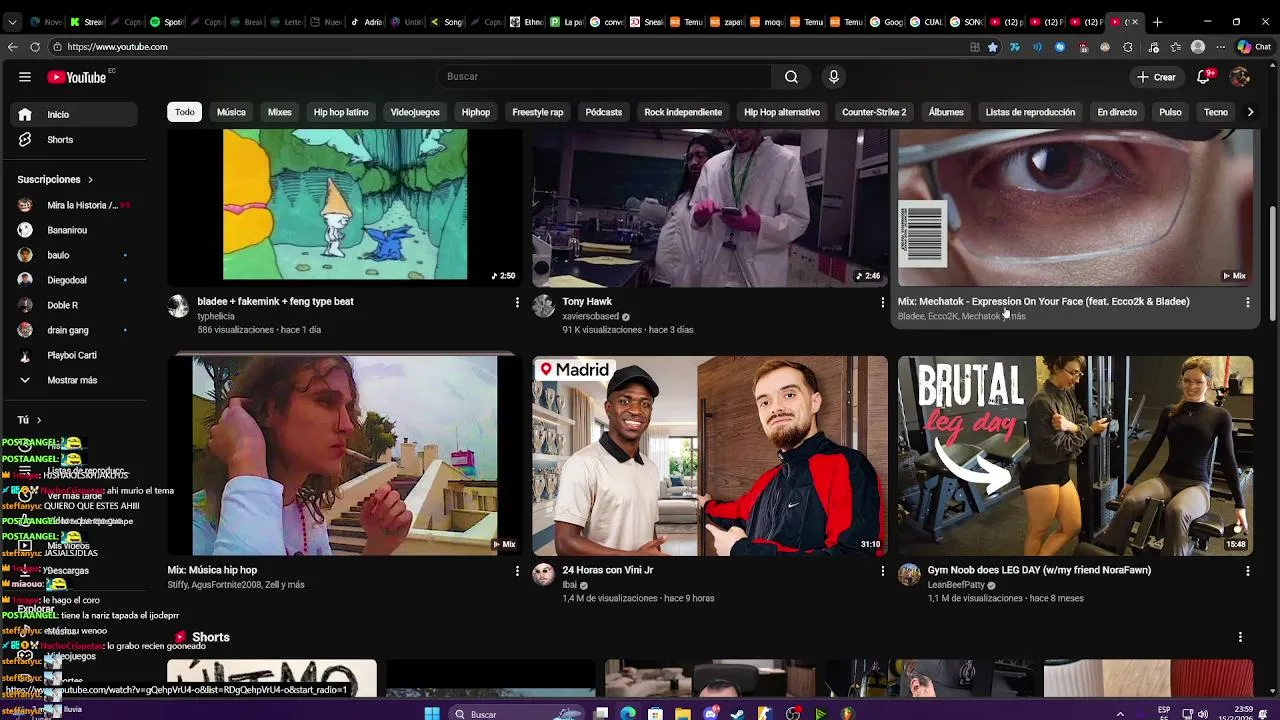This screenshot has width=1280, height=720.
Task: Show hidden tray icons chevron
Action: [x=1120, y=714]
